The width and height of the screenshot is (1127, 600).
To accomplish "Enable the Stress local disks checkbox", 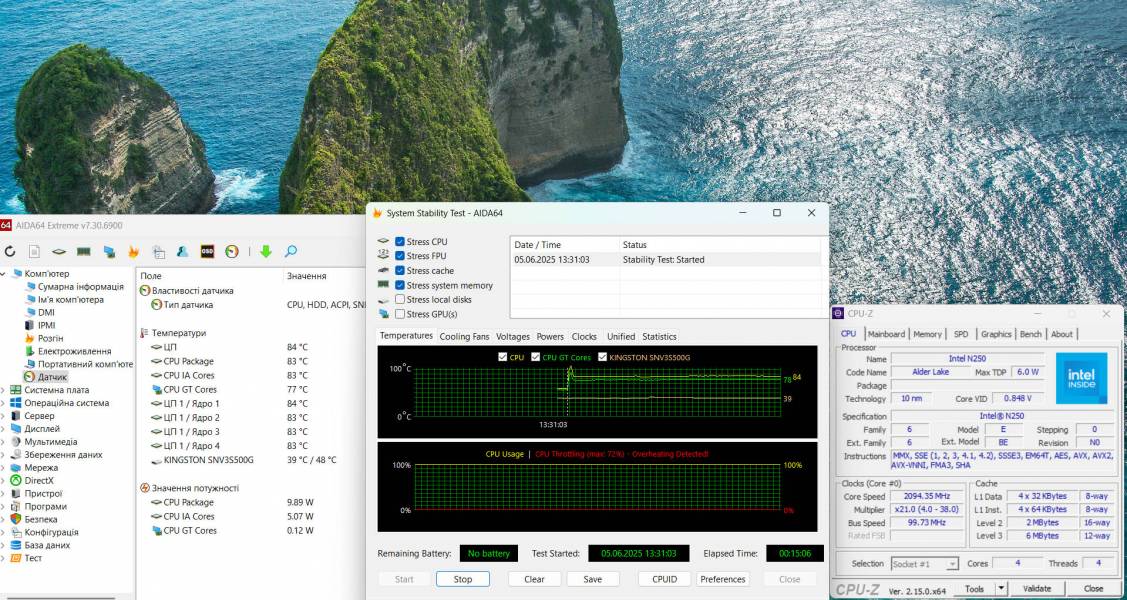I will pos(400,300).
